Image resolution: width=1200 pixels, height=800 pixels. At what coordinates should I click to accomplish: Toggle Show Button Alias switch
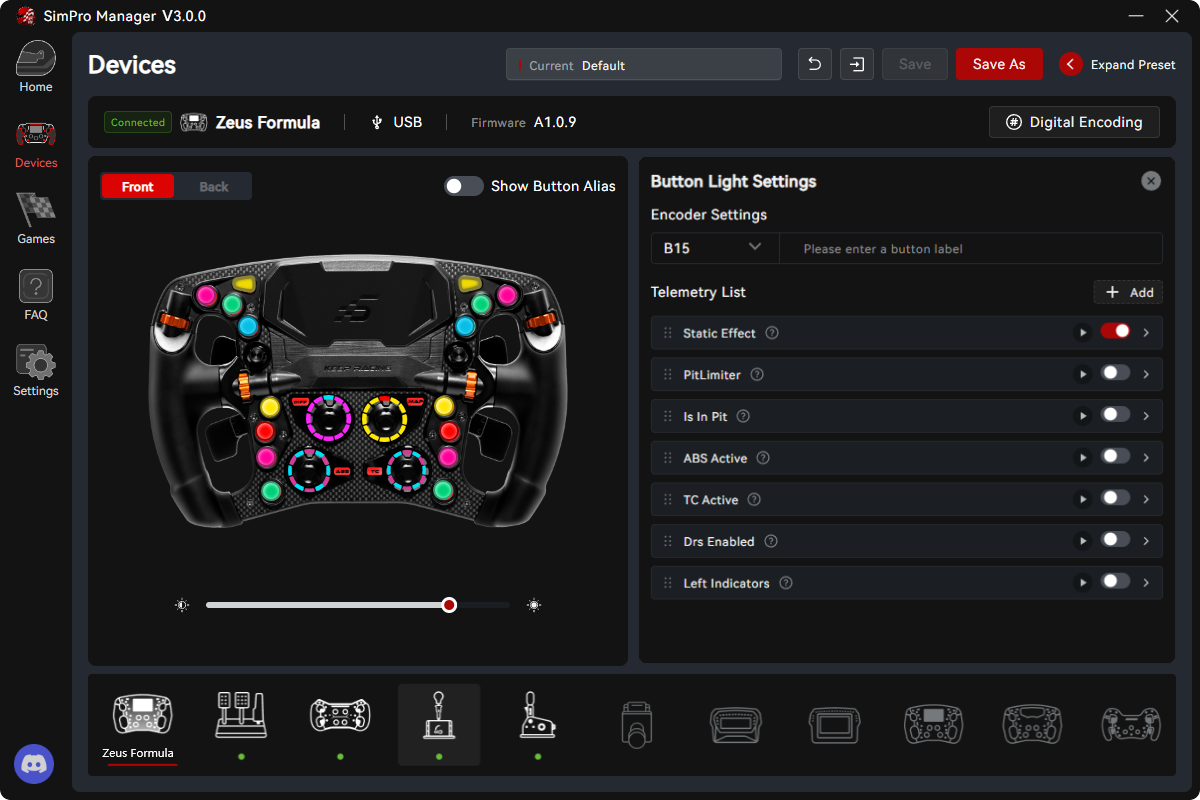(464, 186)
